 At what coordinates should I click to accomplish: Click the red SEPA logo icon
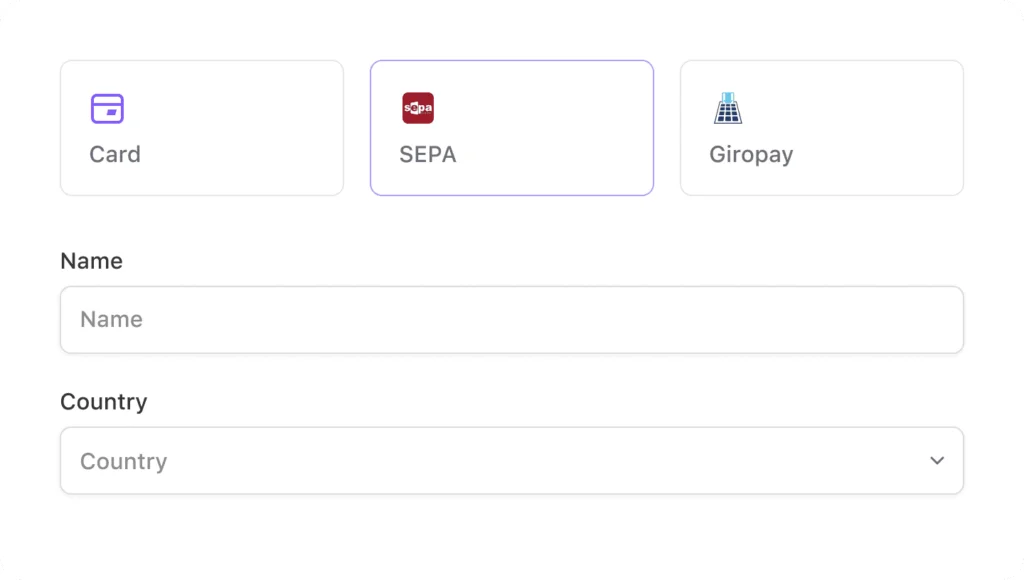[x=418, y=108]
